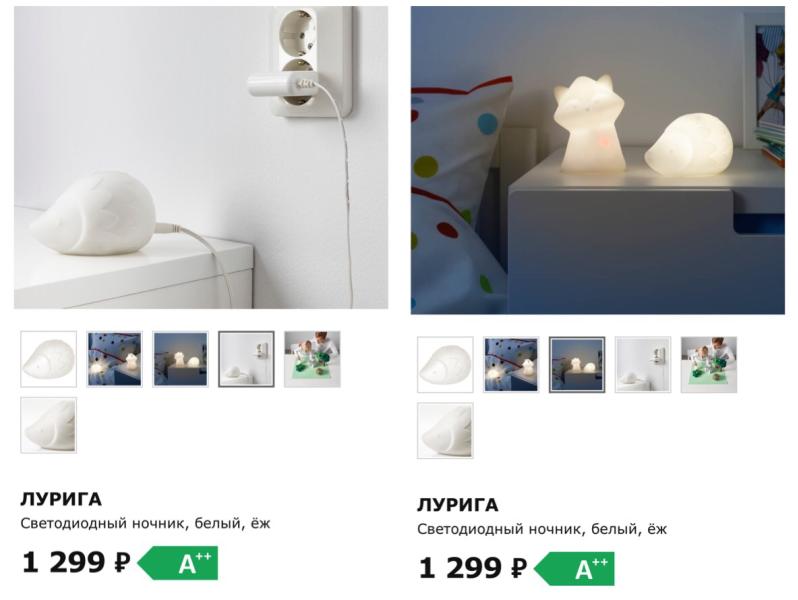Click the right A++ energy label badge
The image size is (798, 600).
(x=574, y=568)
